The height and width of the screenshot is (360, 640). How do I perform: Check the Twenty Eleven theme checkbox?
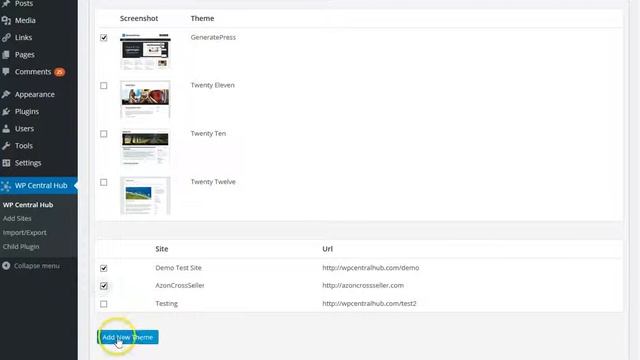tap(104, 86)
